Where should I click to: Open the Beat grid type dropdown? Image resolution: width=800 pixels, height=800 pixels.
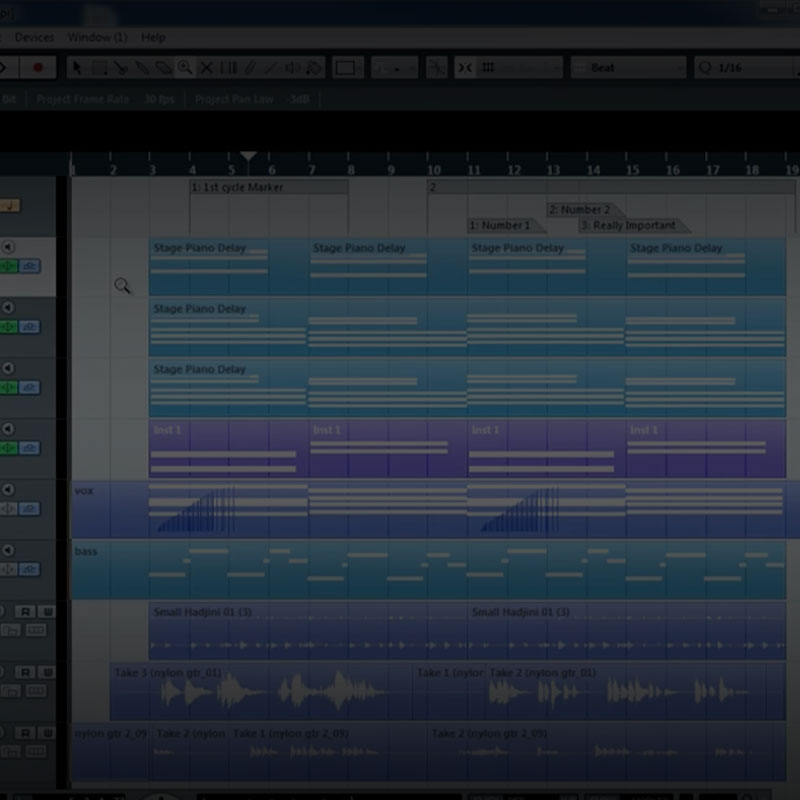[628, 67]
